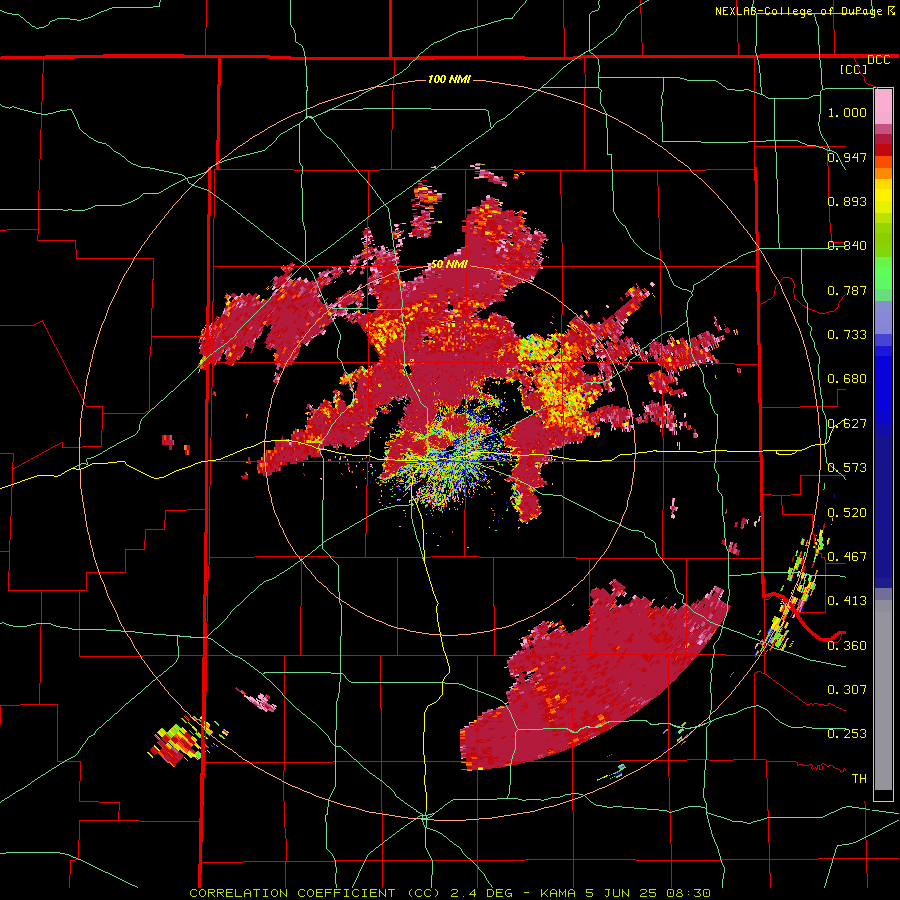The width and height of the screenshot is (900, 900).
Task: Pick the light pink top color bar segment
Action: pos(883,106)
